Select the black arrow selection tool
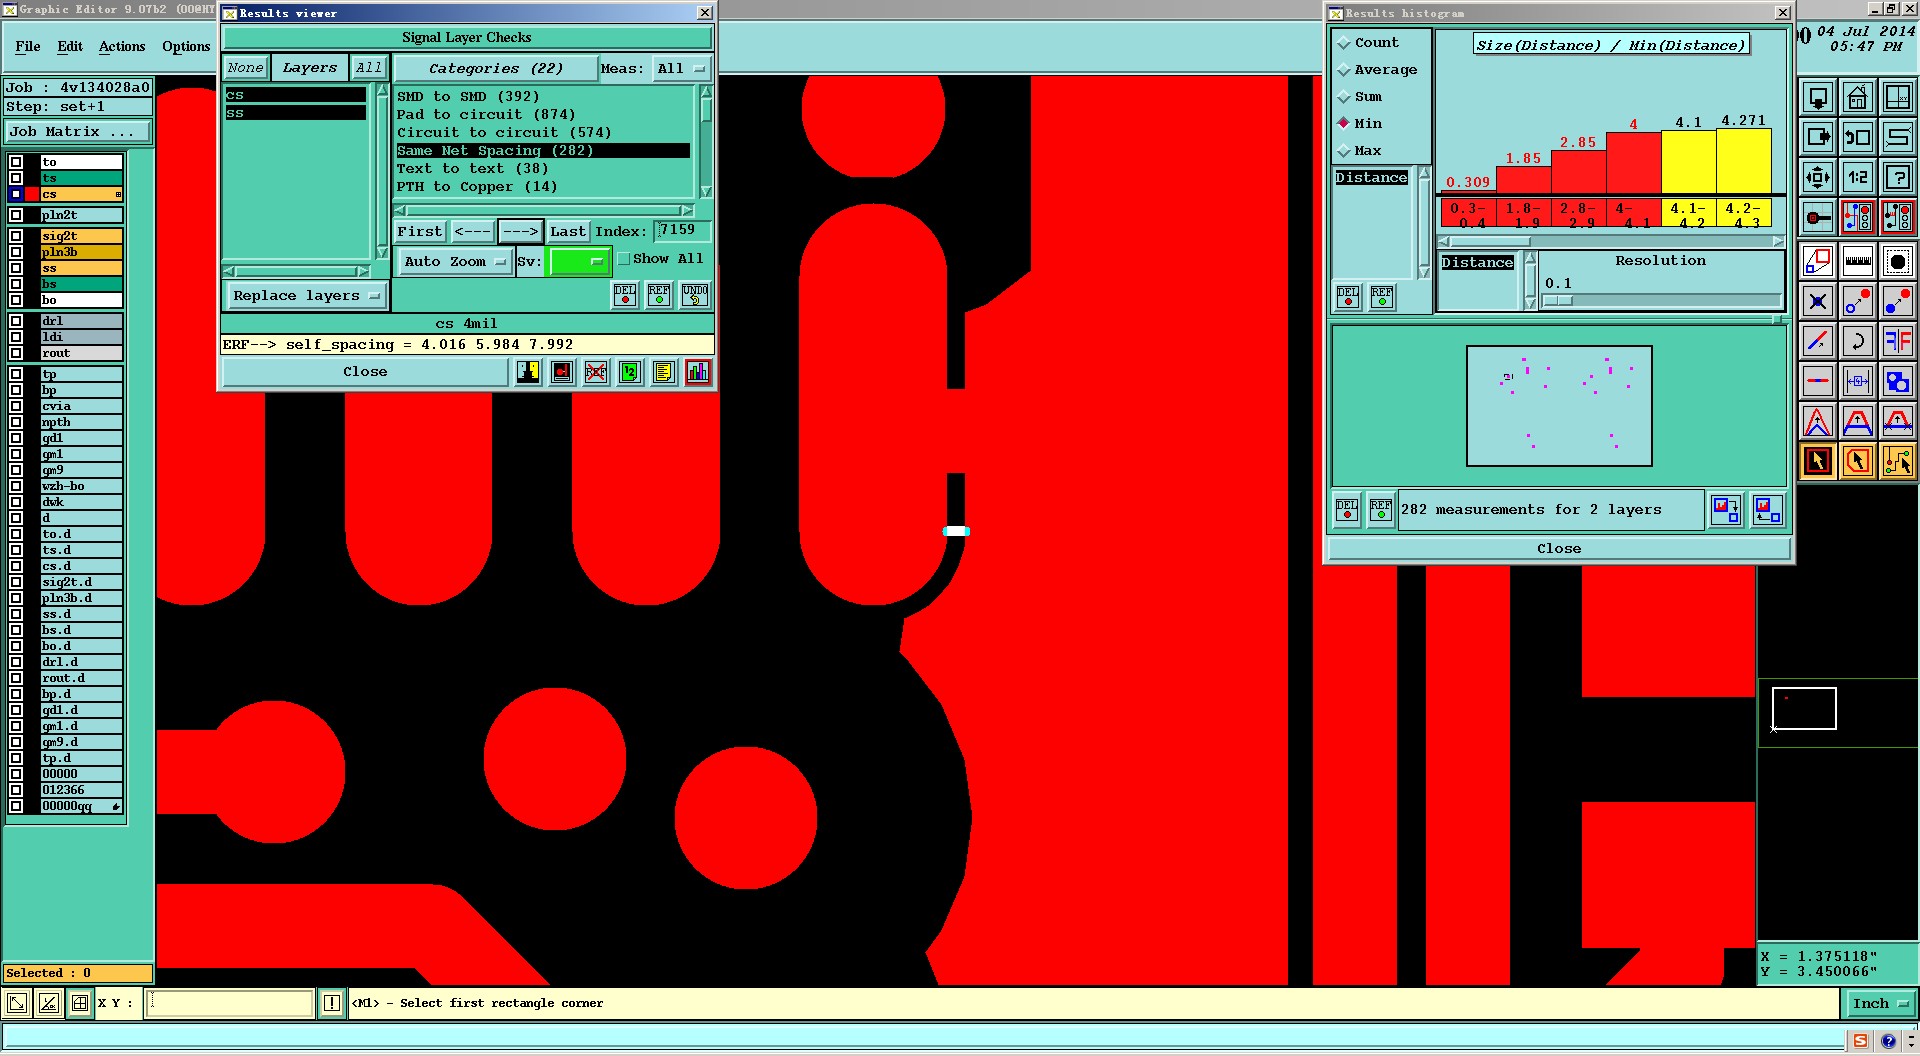The width and height of the screenshot is (1920, 1056). coord(1817,461)
